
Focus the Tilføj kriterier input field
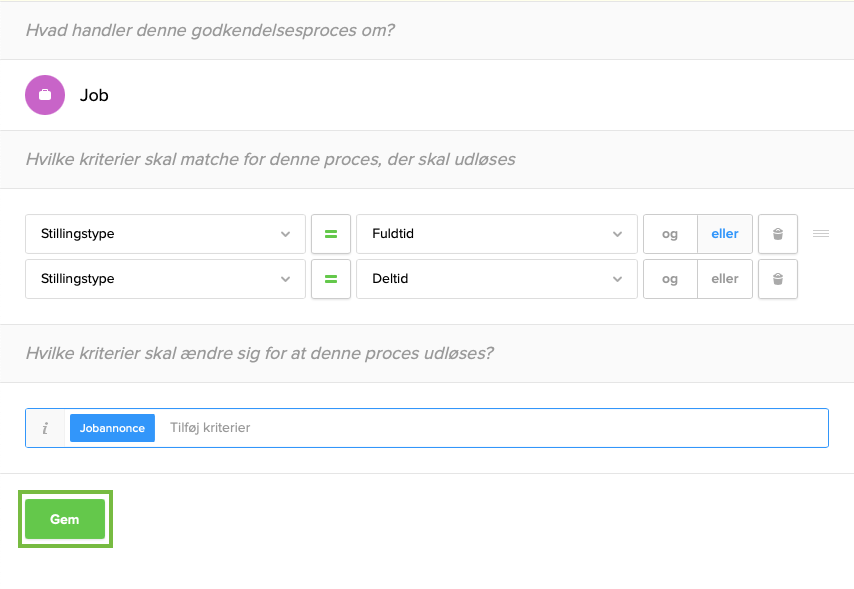(490, 428)
